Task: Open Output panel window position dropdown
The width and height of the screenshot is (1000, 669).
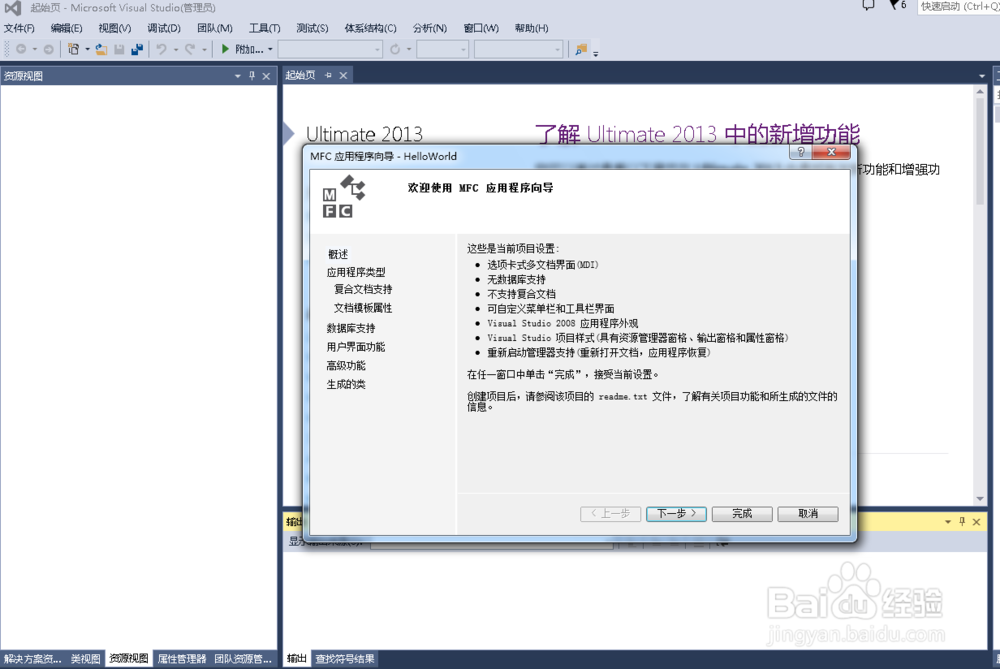Action: coord(948,522)
